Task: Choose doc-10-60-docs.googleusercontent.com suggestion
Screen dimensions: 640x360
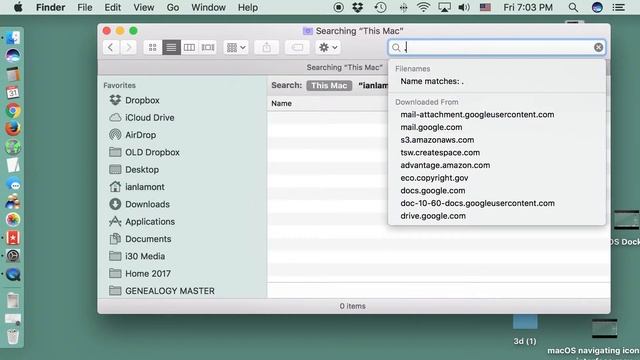Action: click(x=497, y=203)
